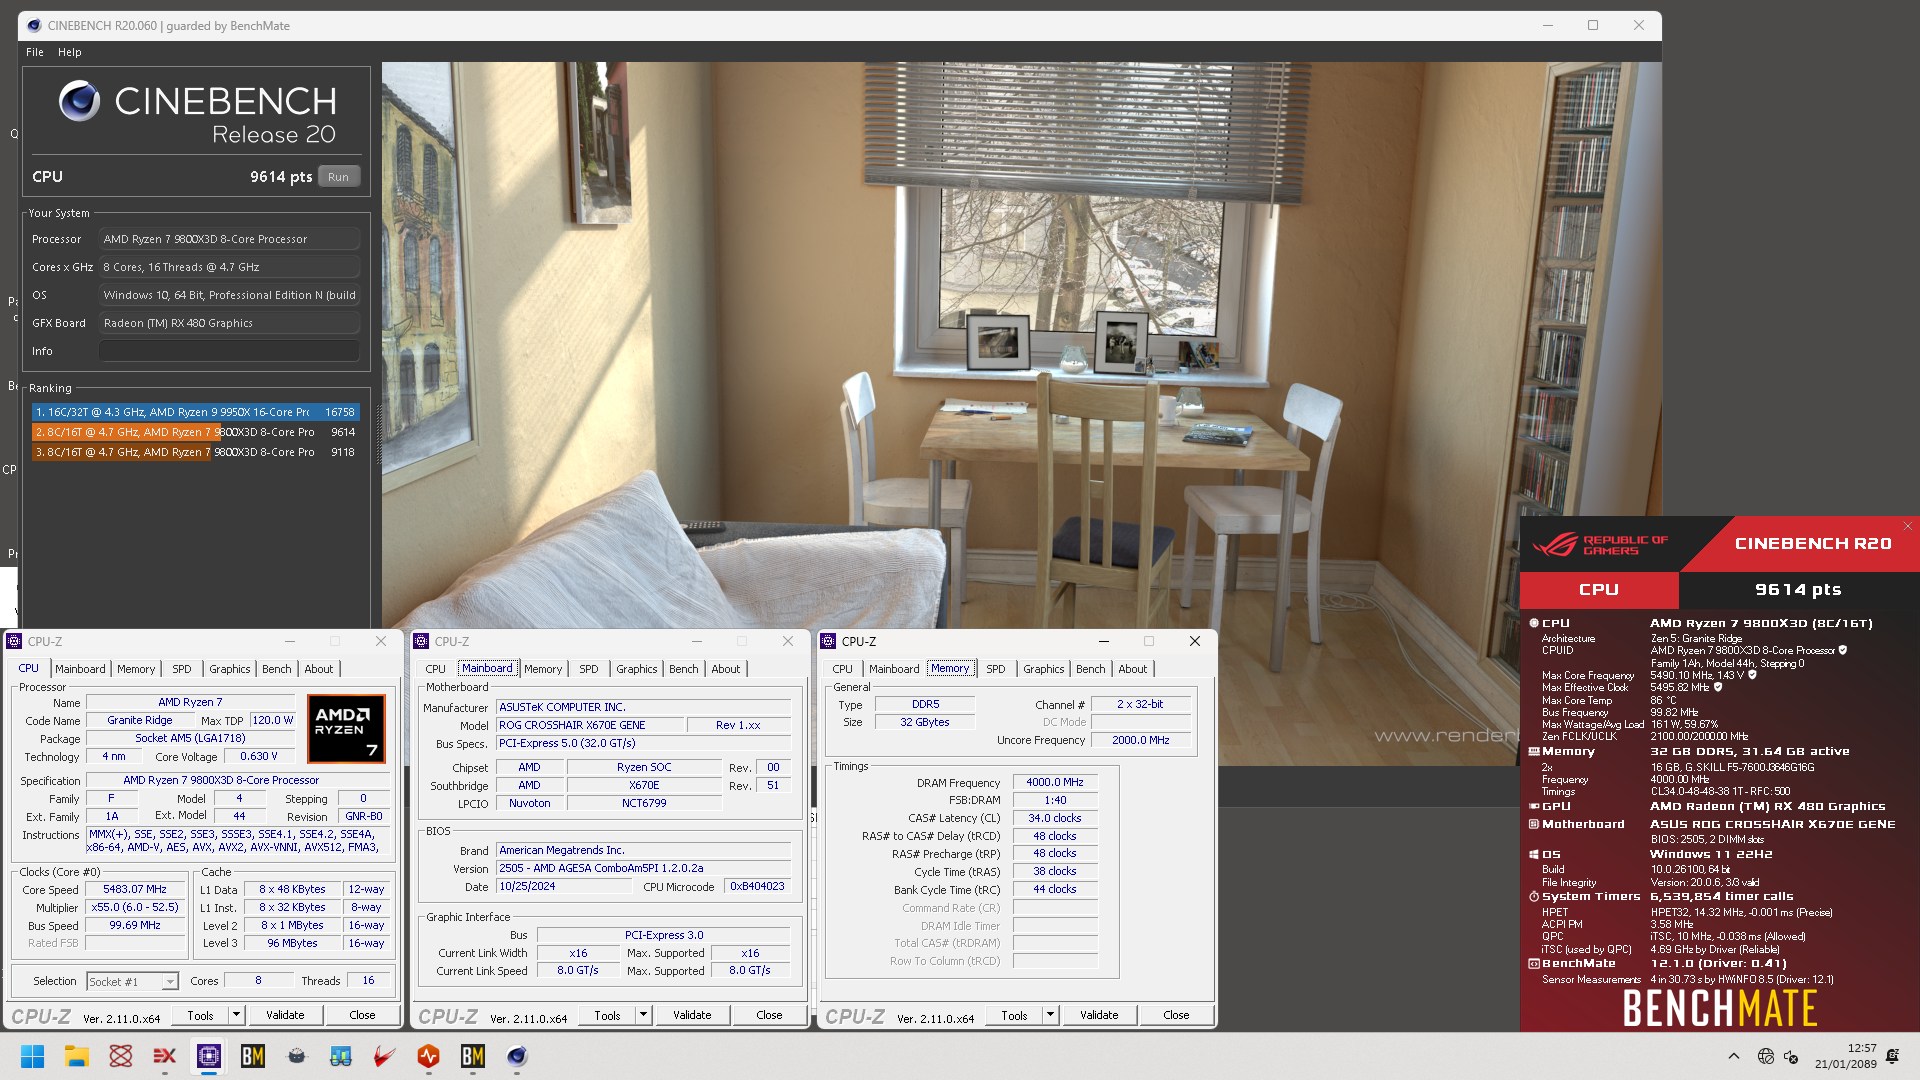
Task: Switch to SPD tab in the leftmost CPU-Z window
Action: (x=181, y=669)
